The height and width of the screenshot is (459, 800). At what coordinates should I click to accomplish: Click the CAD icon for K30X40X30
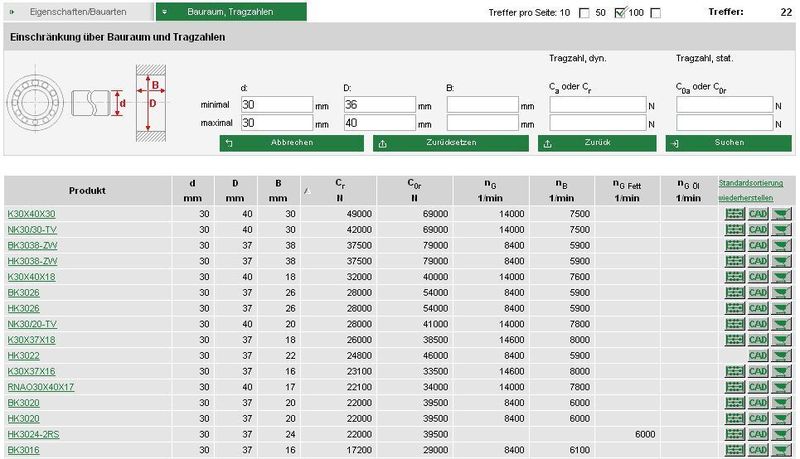758,214
